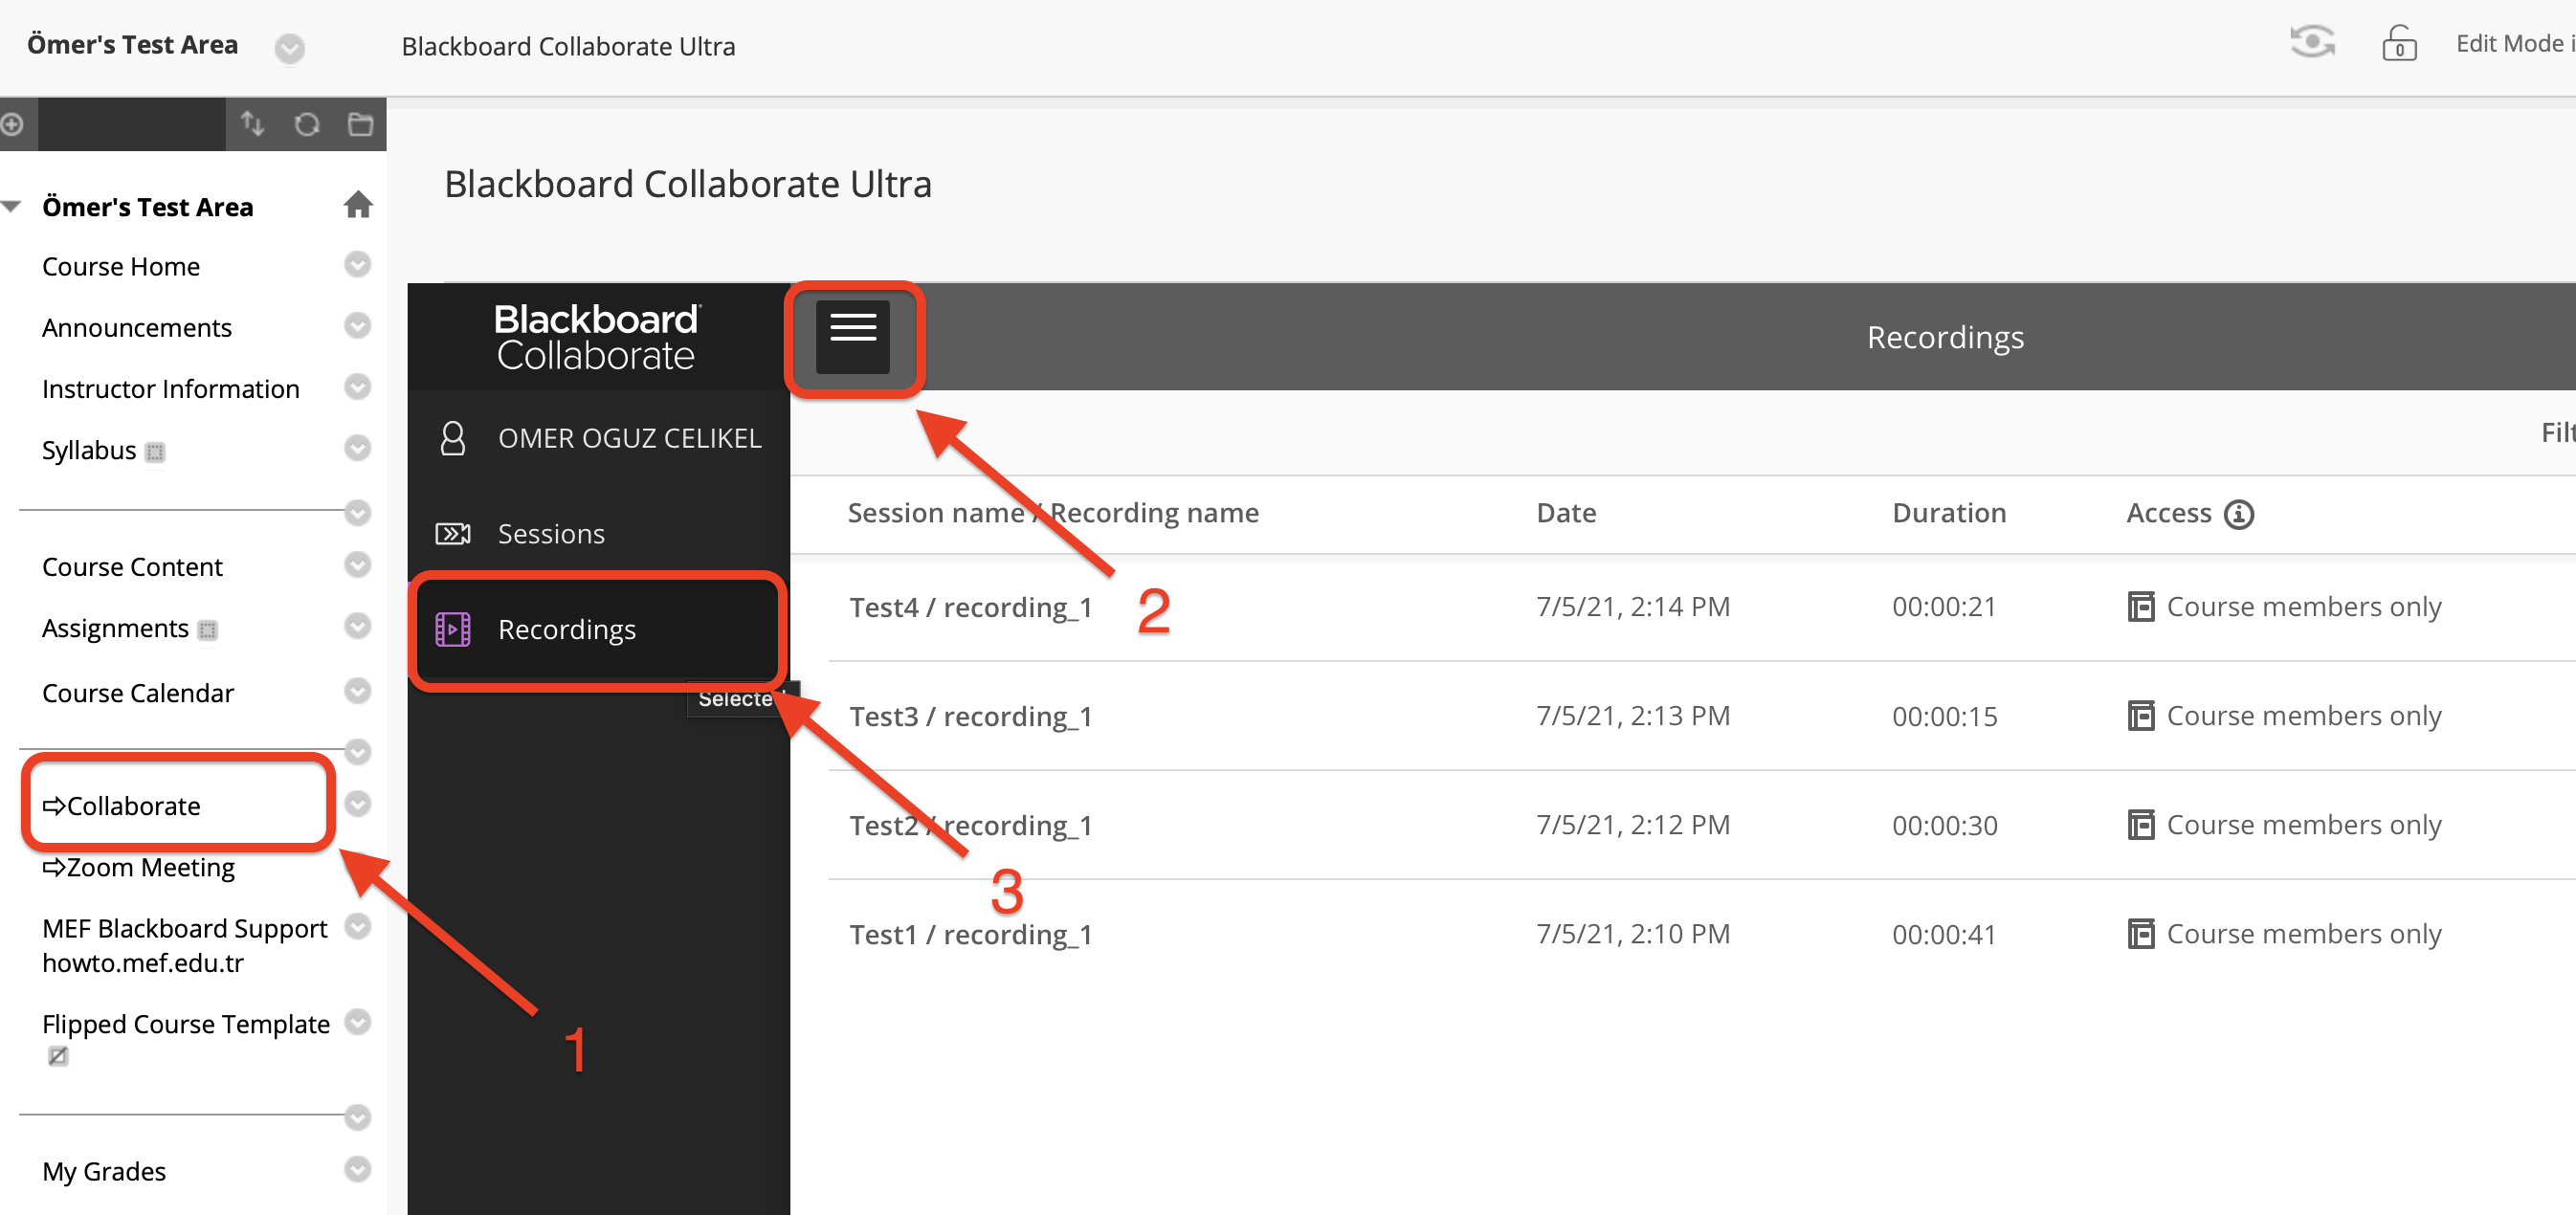Click access icon for Test1 recording
The height and width of the screenshot is (1215, 2576).
click(x=2141, y=934)
